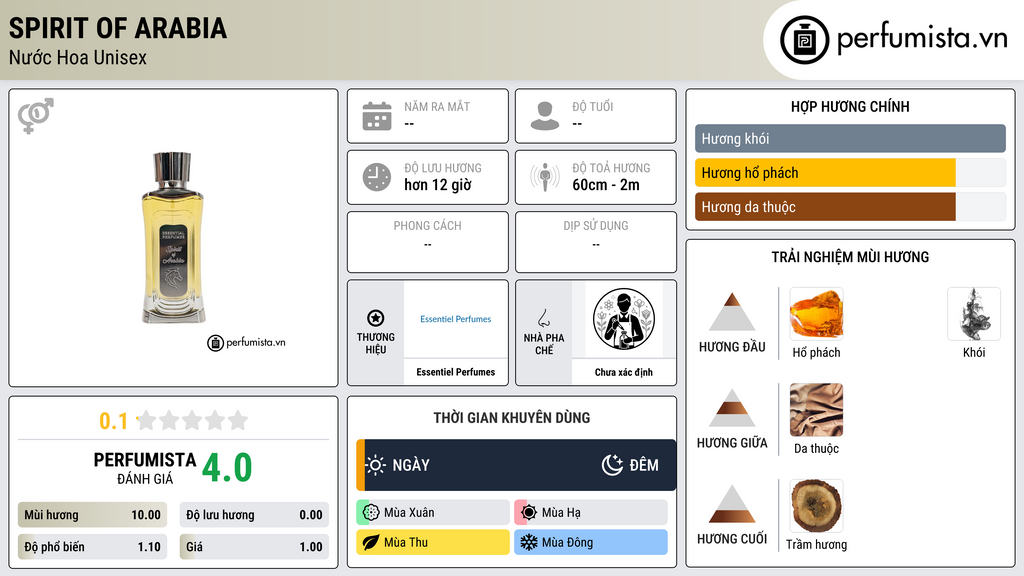Click the Hương giữa pyramid icon
The width and height of the screenshot is (1024, 576).
coord(731,408)
